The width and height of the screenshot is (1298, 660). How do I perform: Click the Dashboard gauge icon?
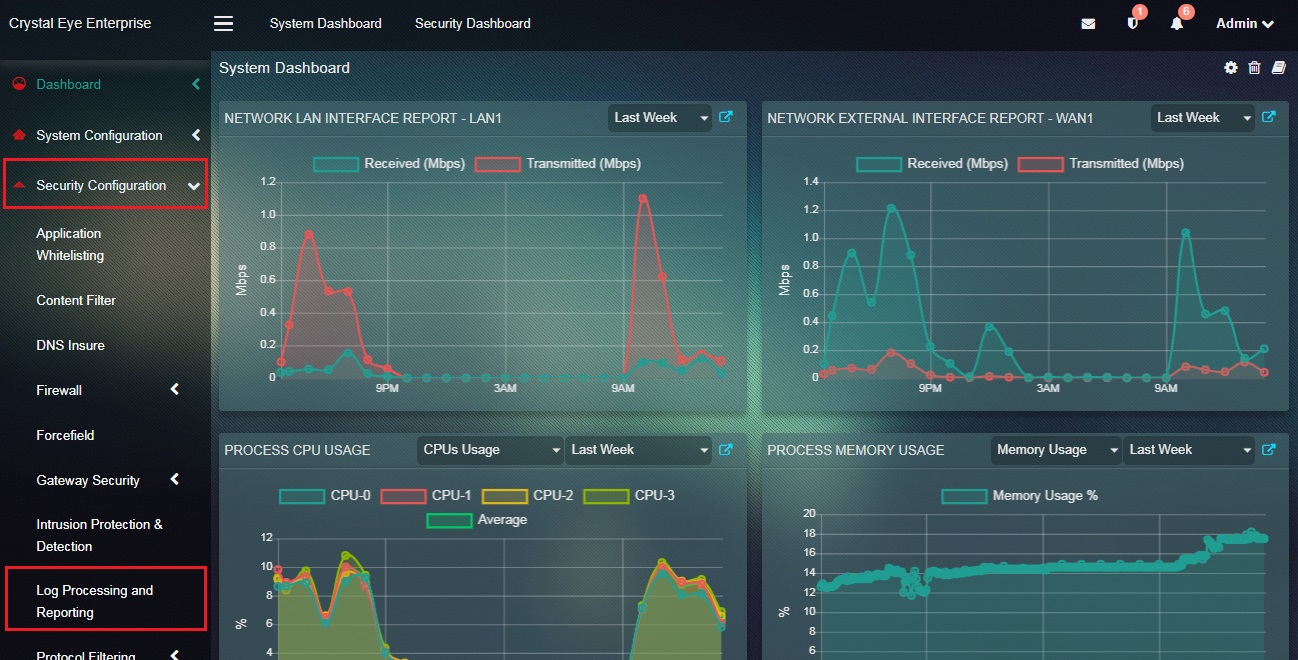coord(19,84)
